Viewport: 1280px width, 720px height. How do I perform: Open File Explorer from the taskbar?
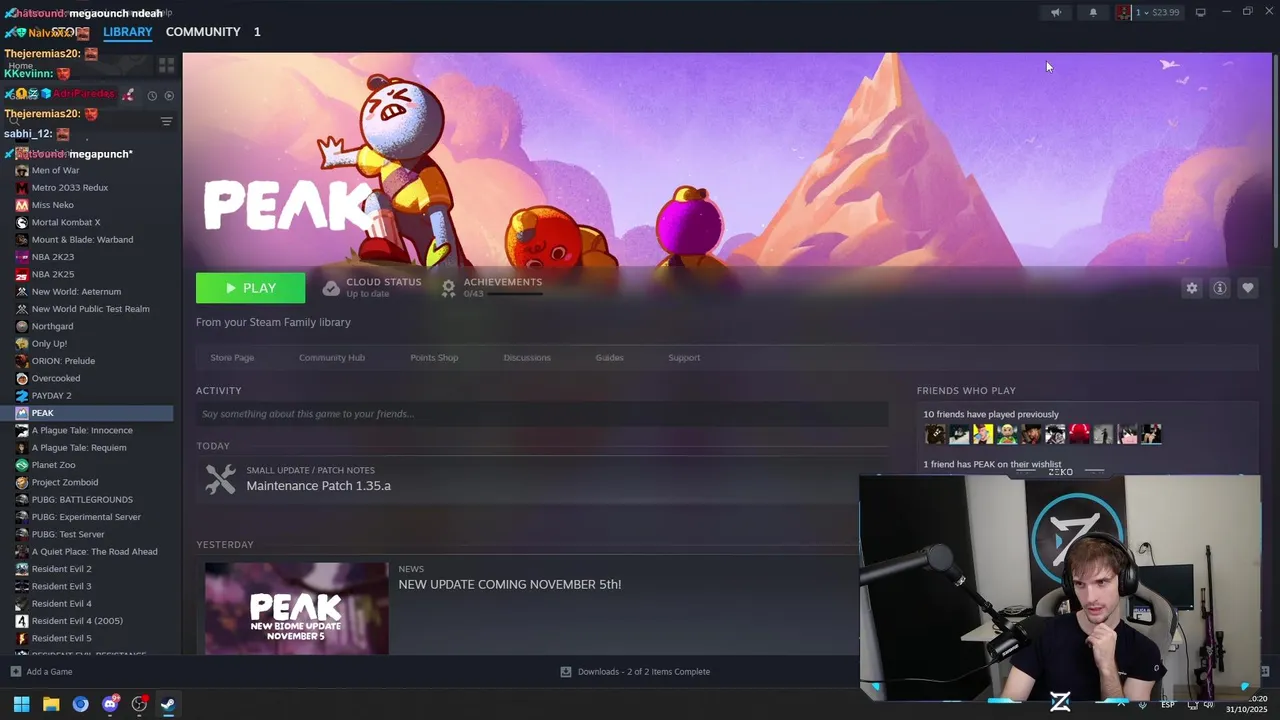[51, 704]
